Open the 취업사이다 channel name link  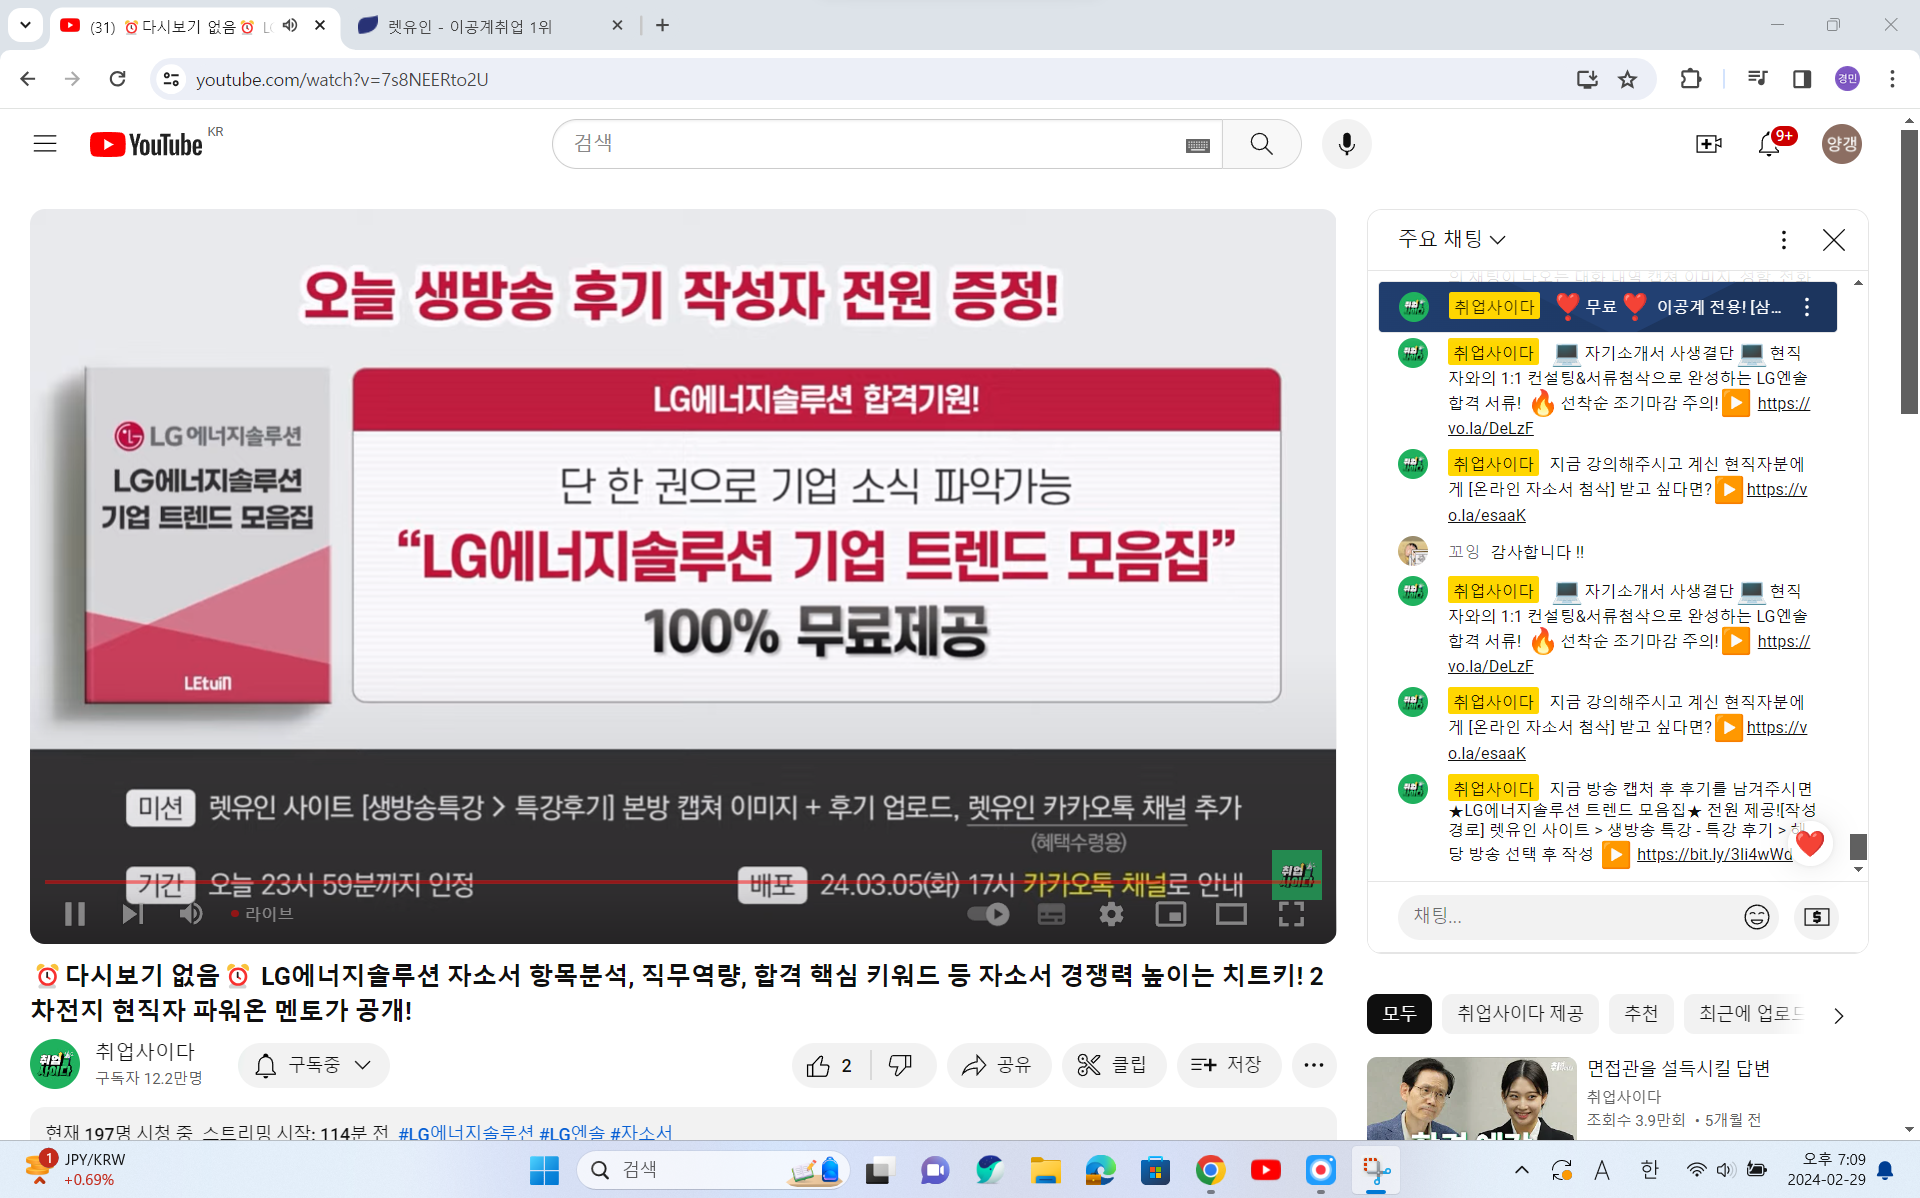point(145,1052)
